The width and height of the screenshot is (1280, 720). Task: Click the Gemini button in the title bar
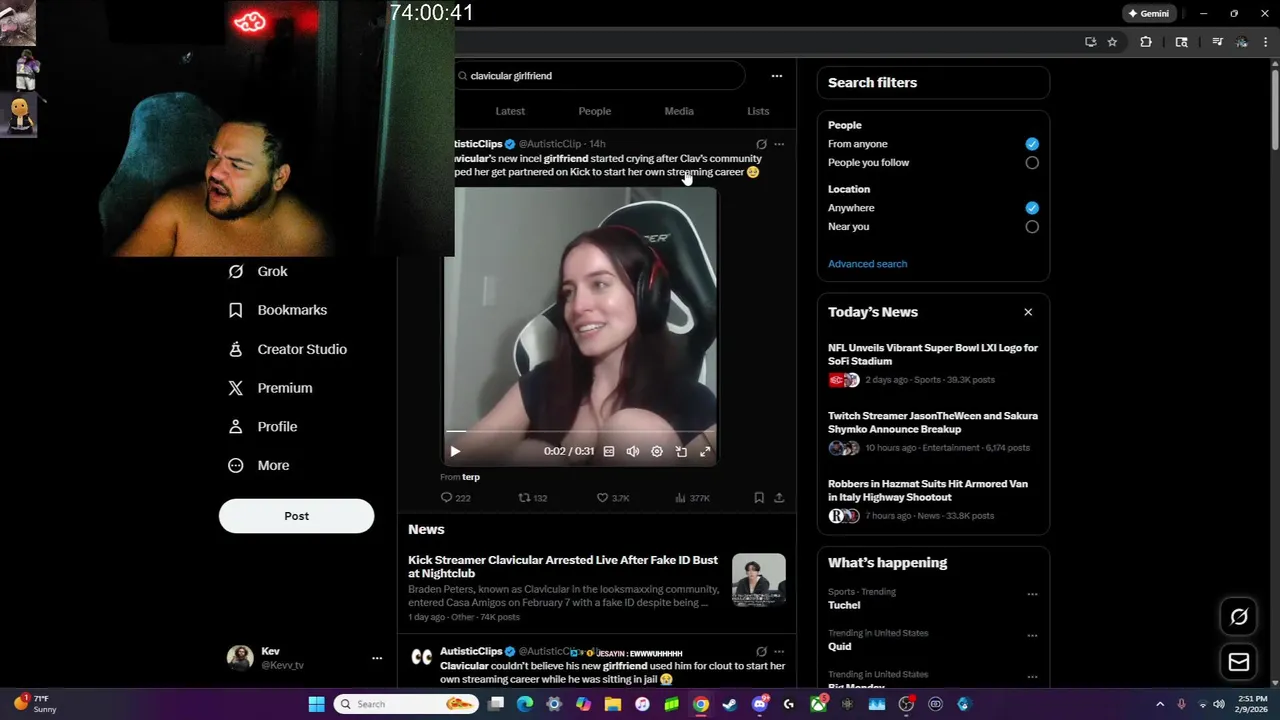click(x=1148, y=14)
